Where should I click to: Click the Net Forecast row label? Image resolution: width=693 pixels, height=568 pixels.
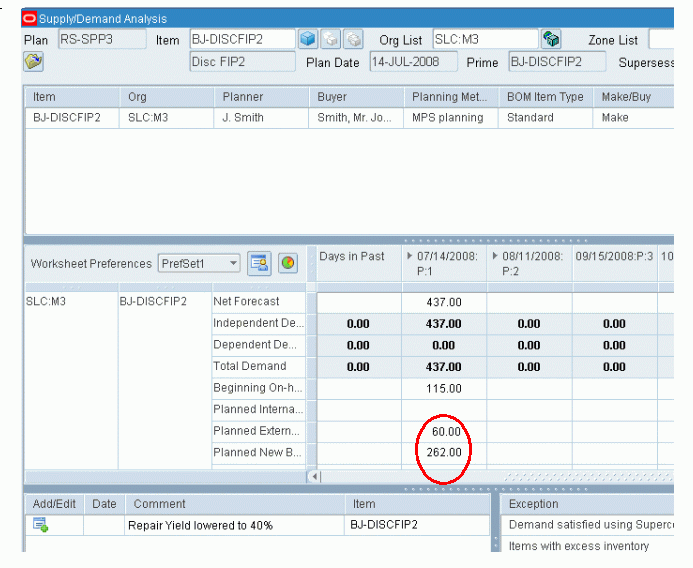pyautogui.click(x=259, y=301)
